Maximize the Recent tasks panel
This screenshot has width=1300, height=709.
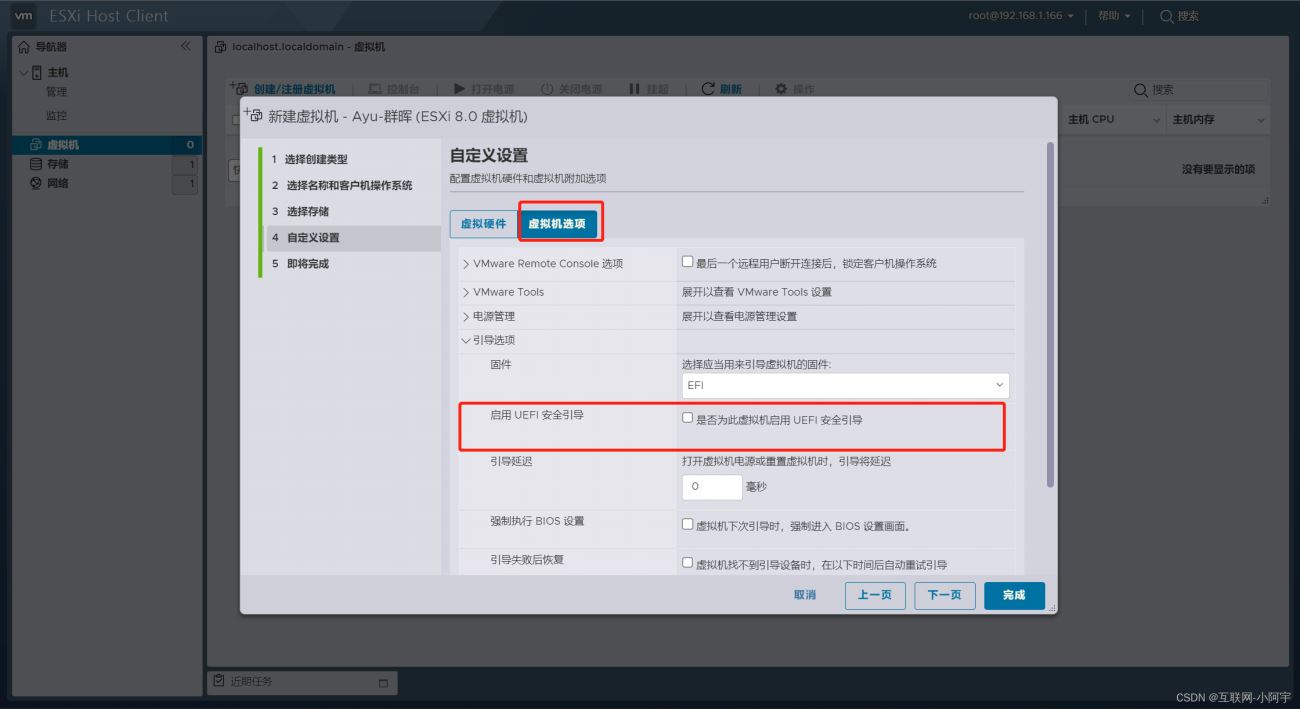click(383, 683)
